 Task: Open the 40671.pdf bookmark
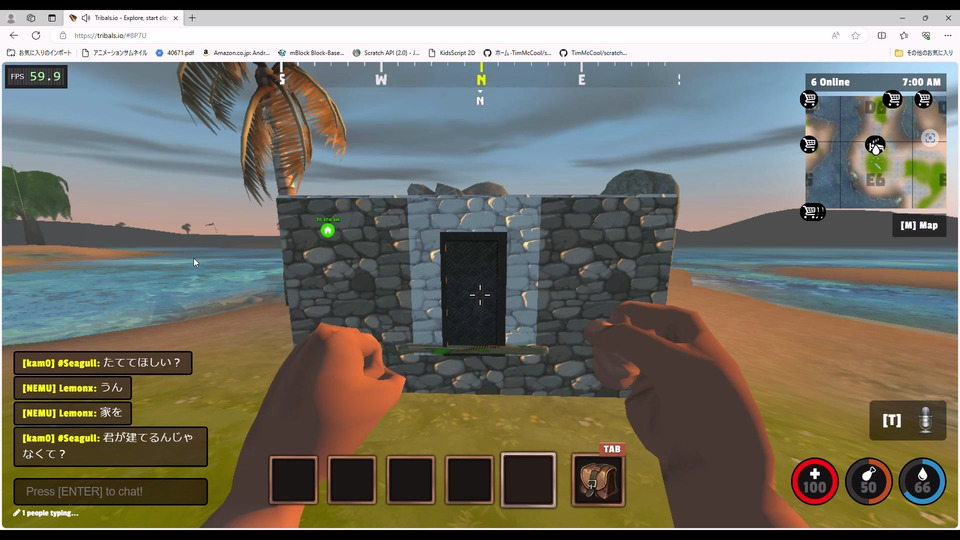(174, 53)
